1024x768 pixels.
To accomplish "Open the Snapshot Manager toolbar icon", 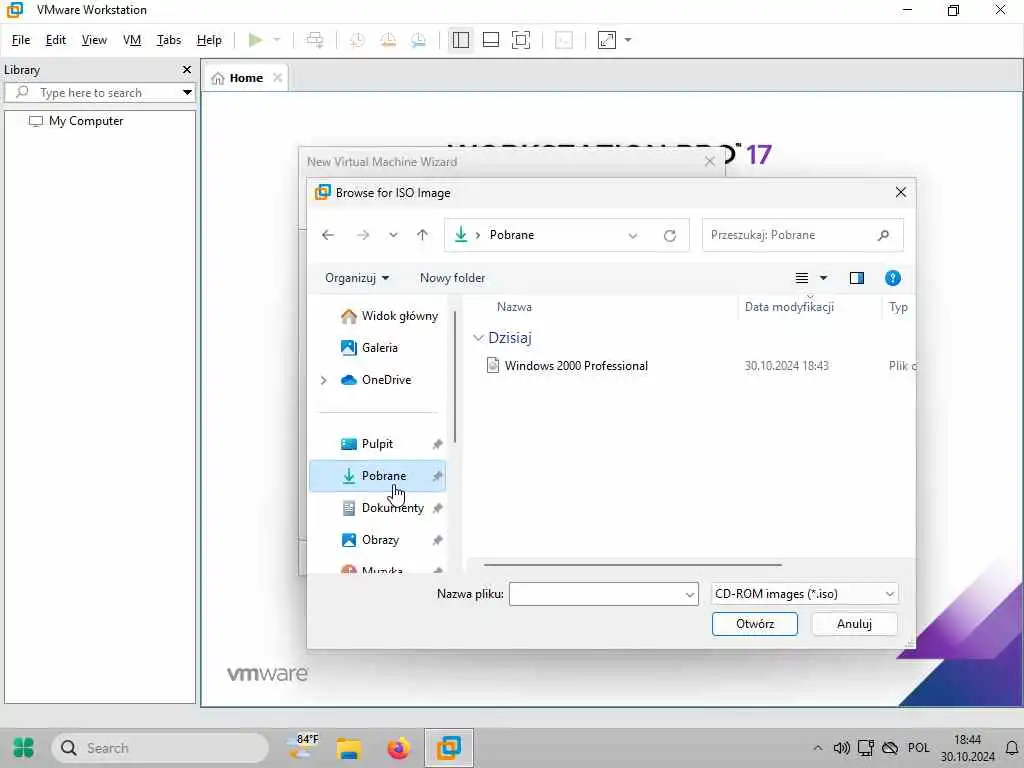I will point(419,40).
